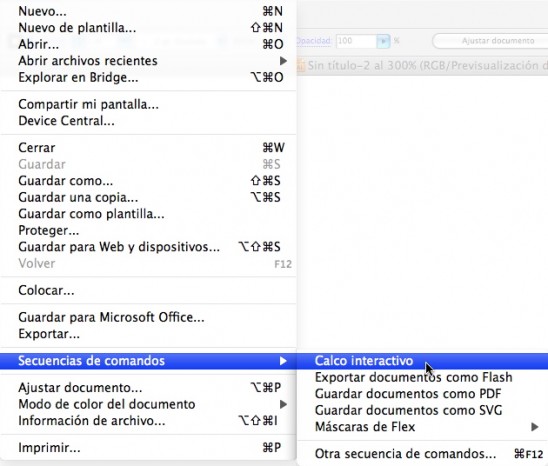Image resolution: width=548 pixels, height=466 pixels.
Task: Run Calco interactivo script
Action: point(422,361)
